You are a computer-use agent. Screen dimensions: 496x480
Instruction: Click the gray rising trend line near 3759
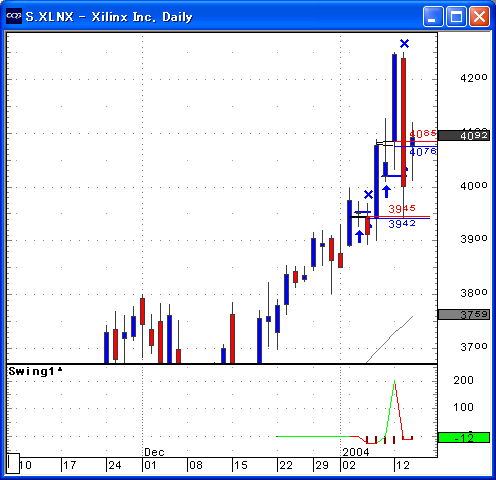(389, 339)
